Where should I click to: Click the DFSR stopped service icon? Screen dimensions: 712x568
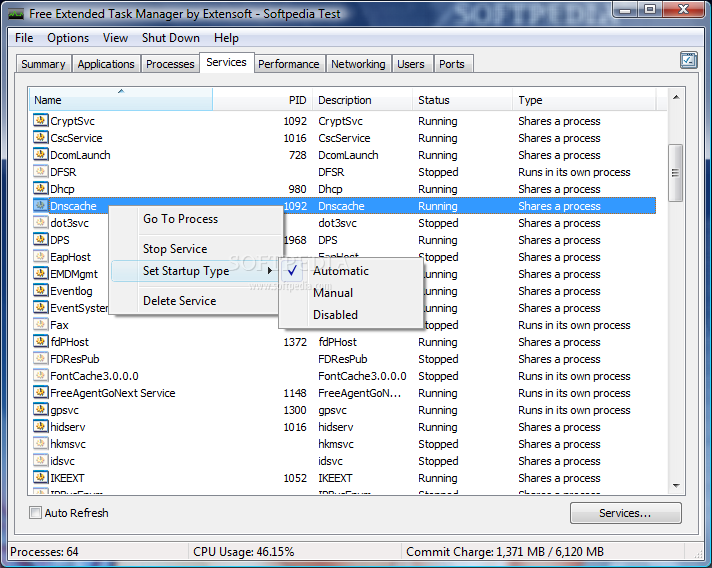40,172
